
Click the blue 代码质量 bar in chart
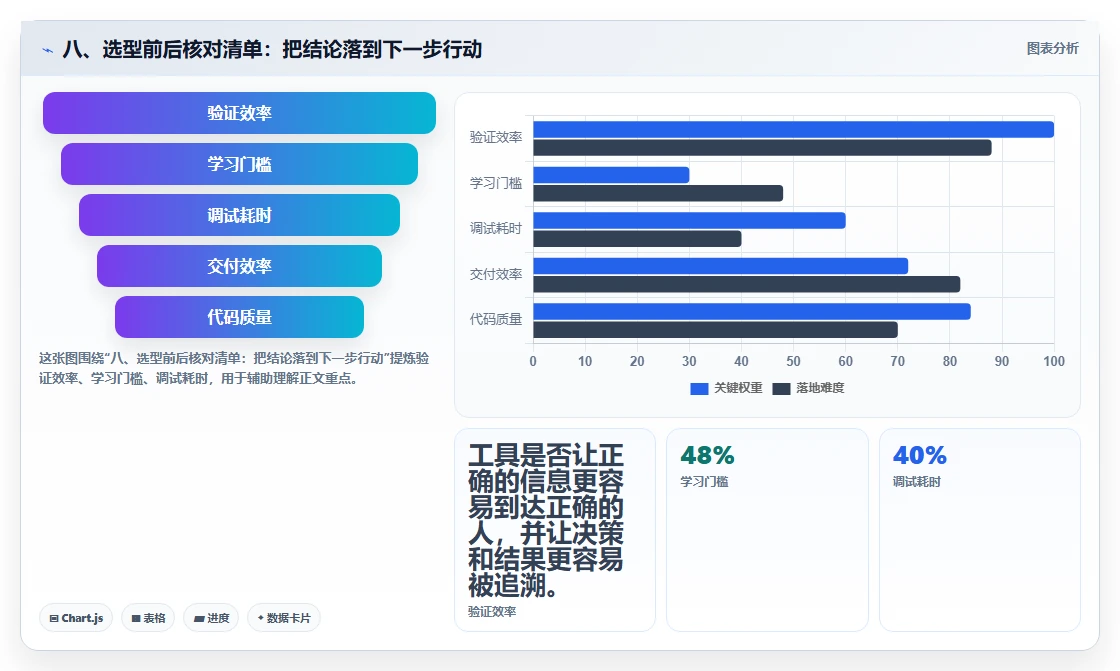[x=752, y=312]
